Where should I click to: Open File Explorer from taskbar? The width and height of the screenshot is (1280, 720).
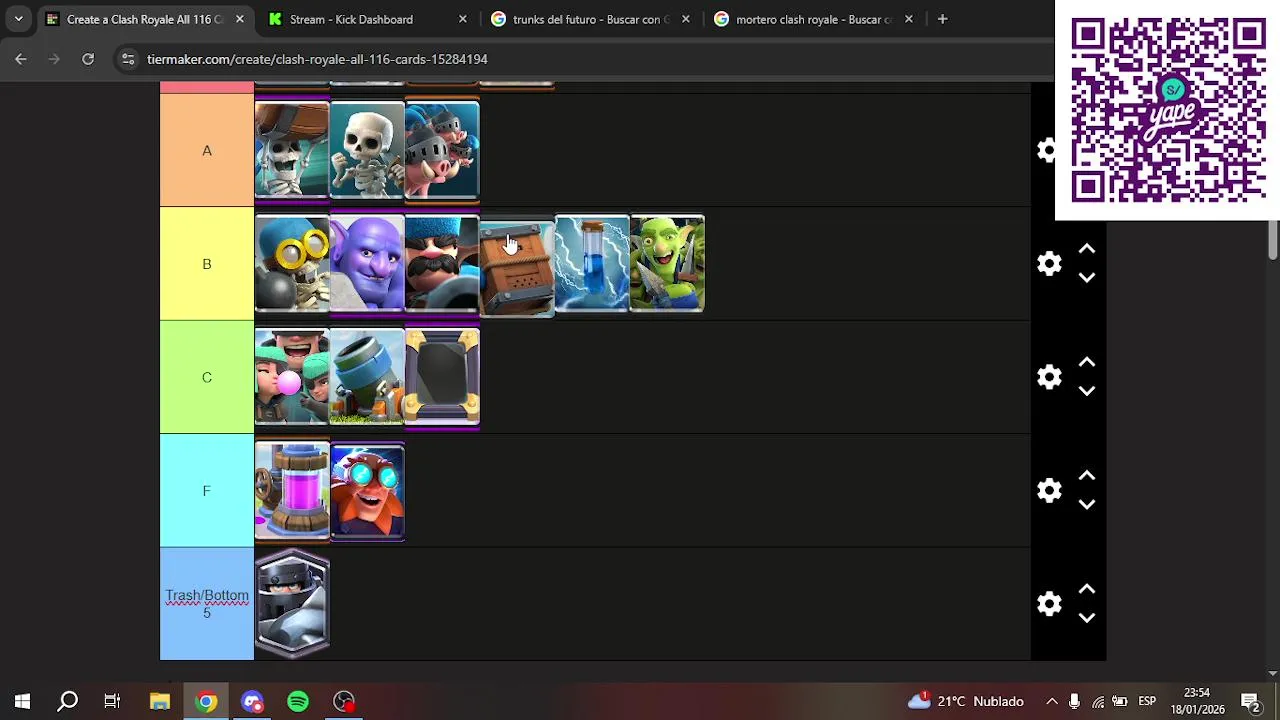pos(160,701)
